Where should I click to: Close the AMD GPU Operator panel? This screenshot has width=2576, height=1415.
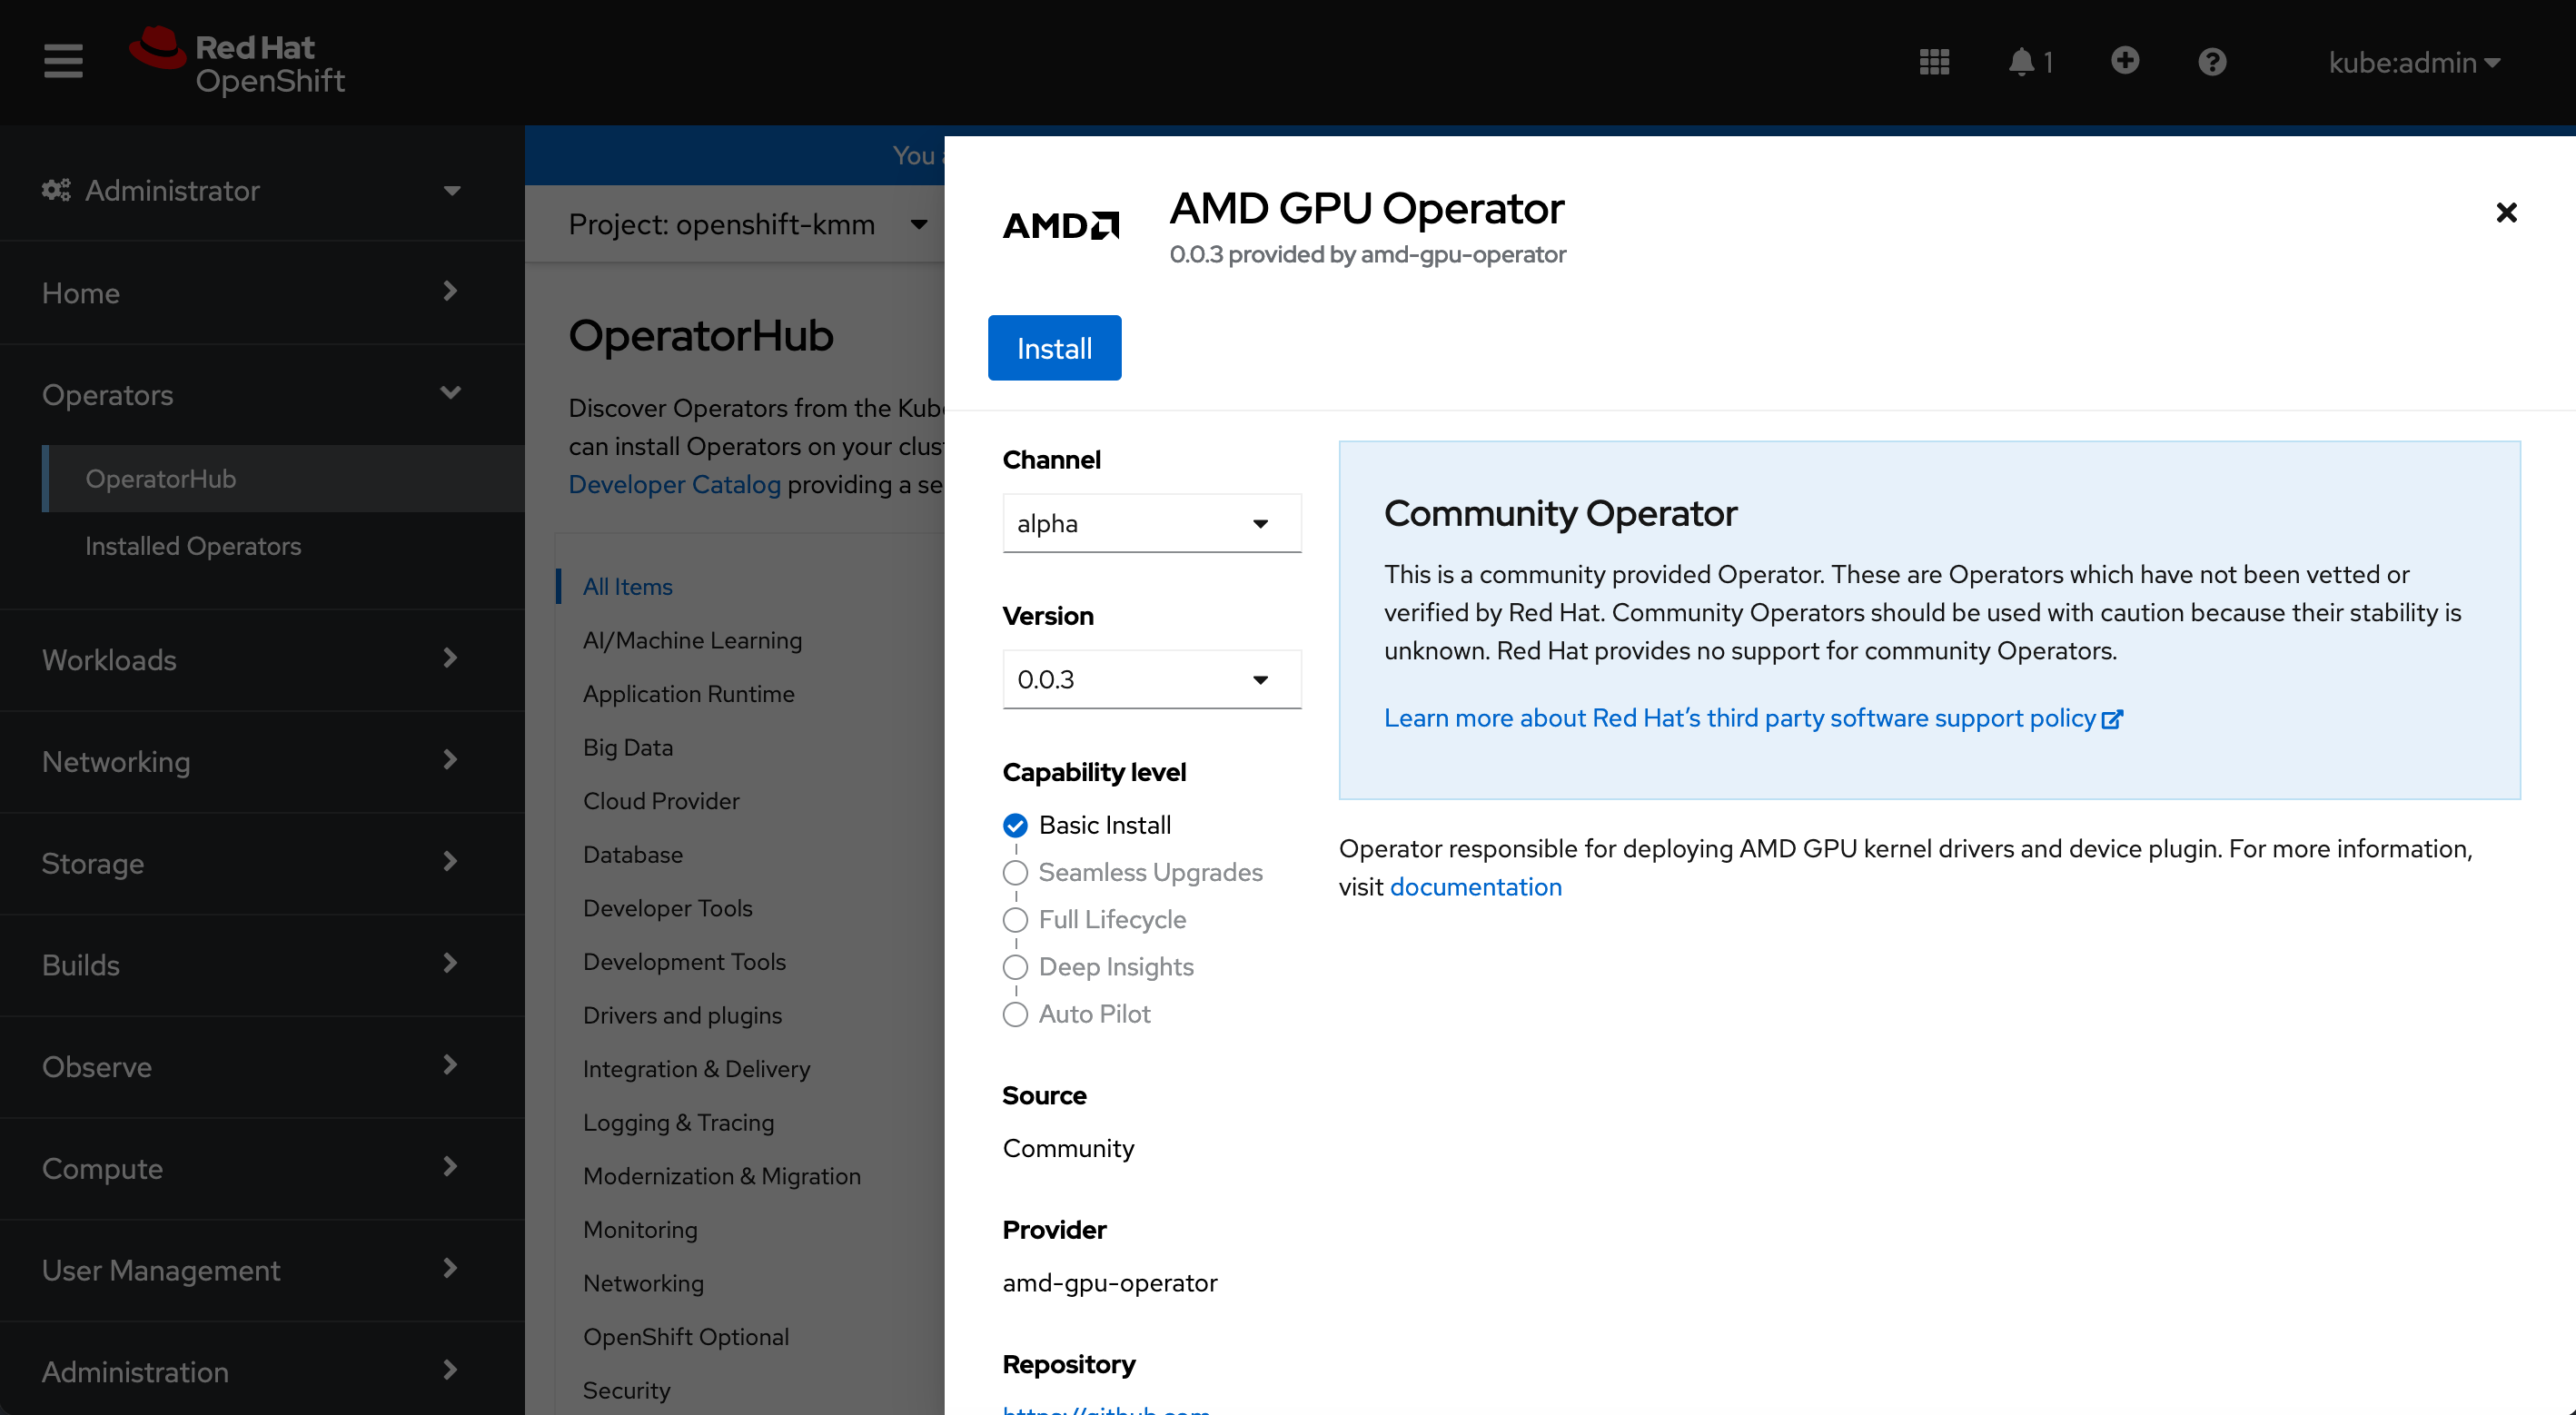(2505, 212)
